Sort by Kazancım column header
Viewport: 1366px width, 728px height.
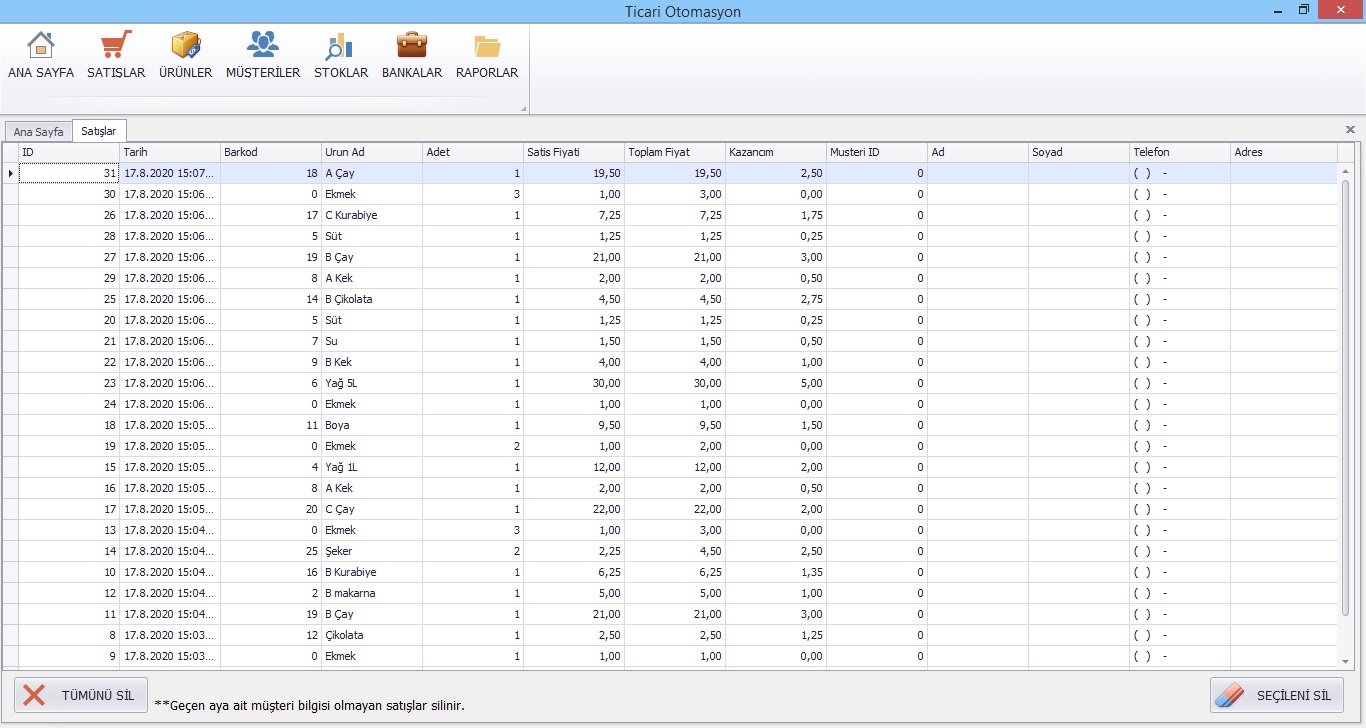(775, 152)
